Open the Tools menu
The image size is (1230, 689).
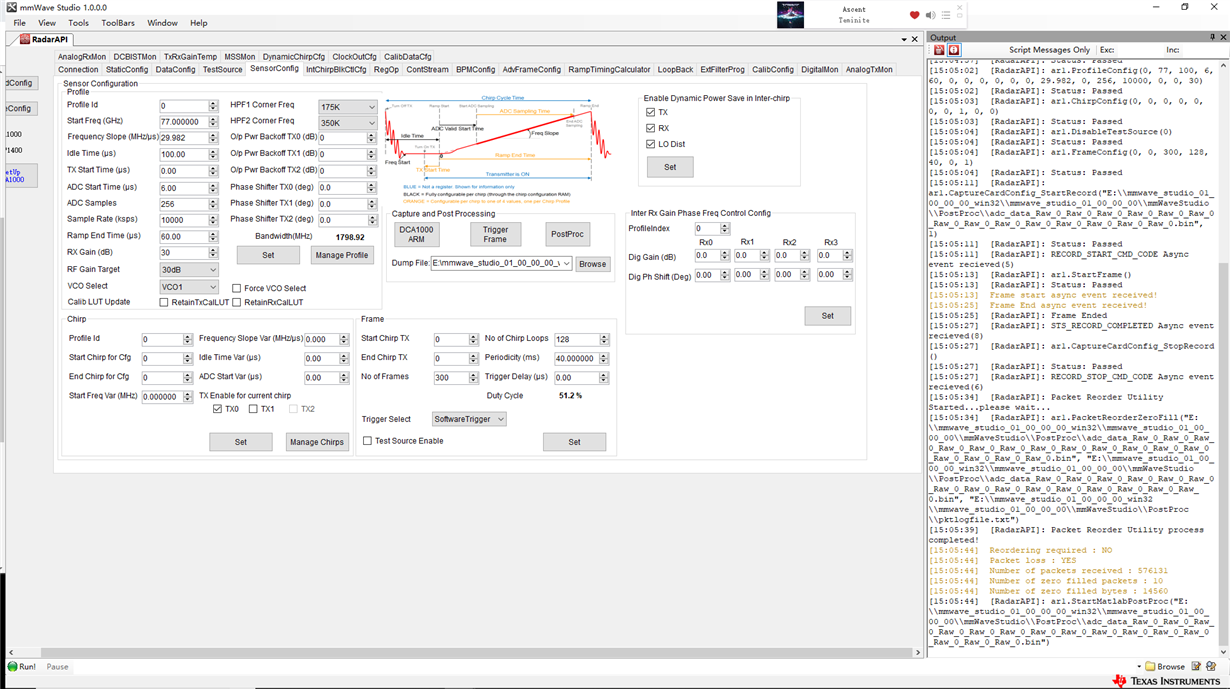coord(79,23)
